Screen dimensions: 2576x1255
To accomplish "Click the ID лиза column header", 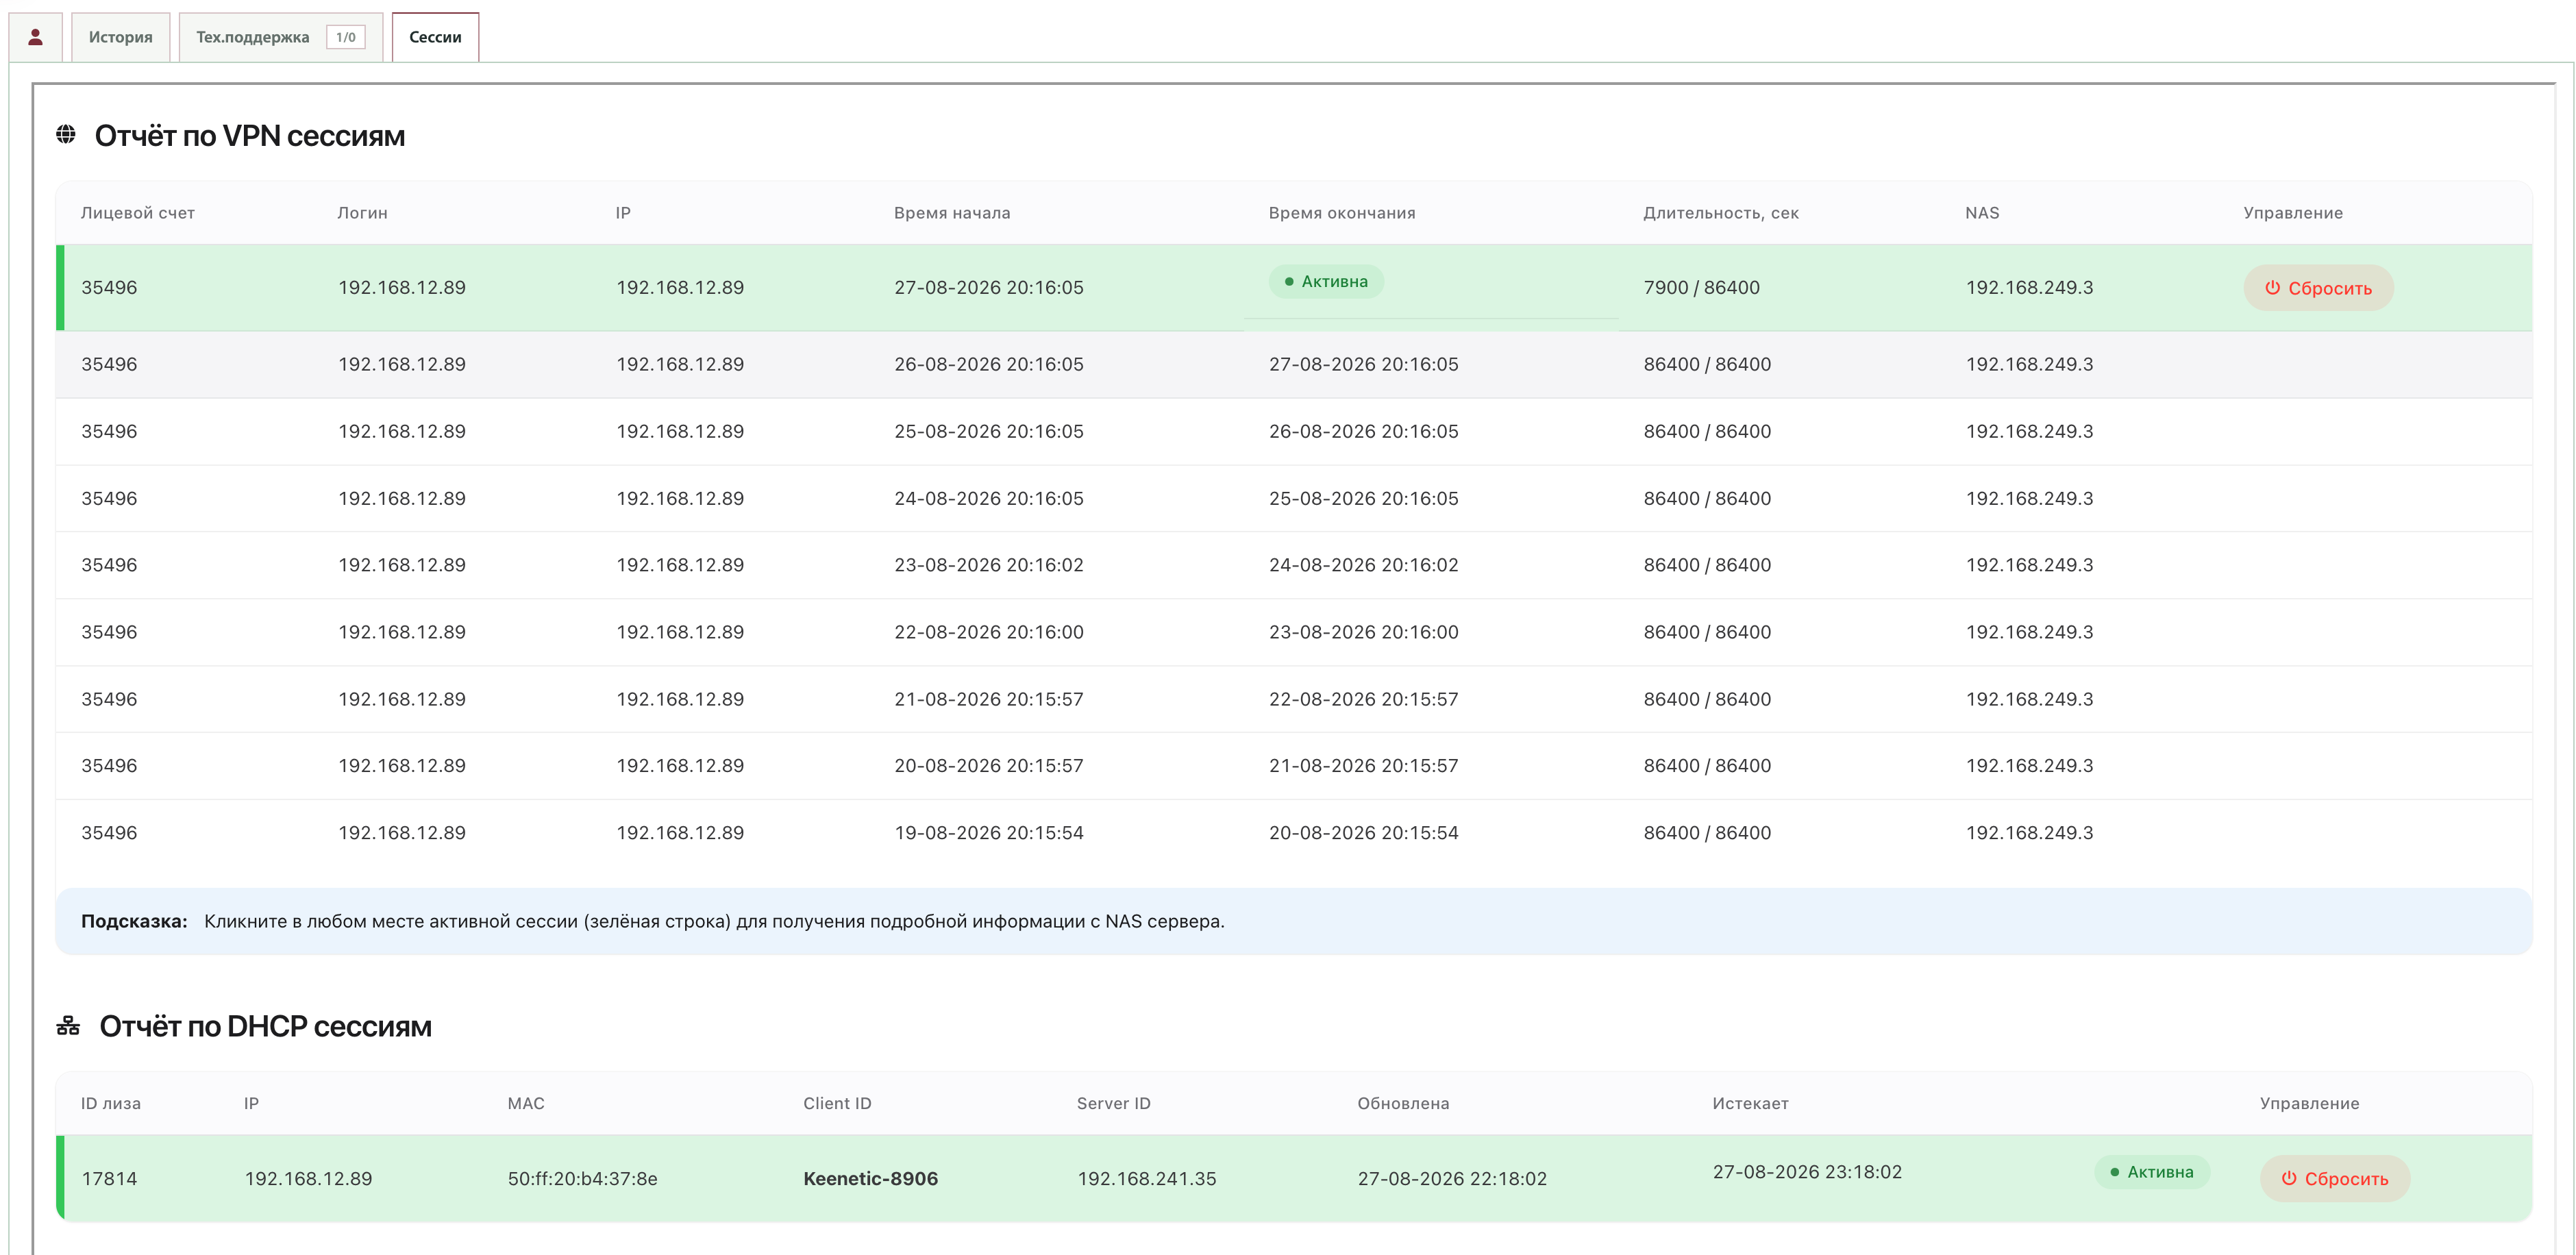I will (x=111, y=1103).
